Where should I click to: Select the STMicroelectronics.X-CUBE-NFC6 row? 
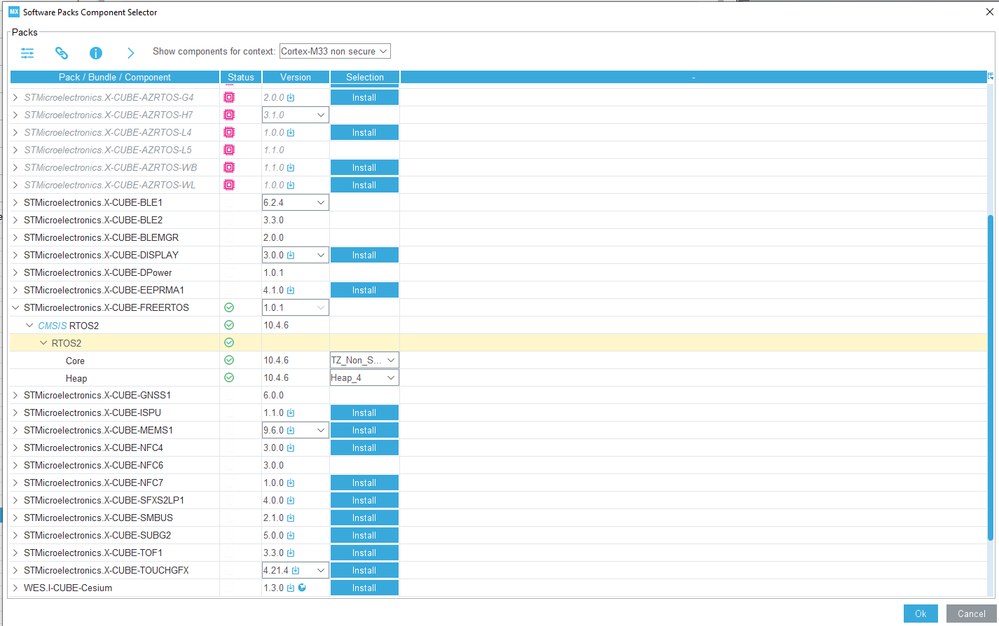tap(94, 466)
